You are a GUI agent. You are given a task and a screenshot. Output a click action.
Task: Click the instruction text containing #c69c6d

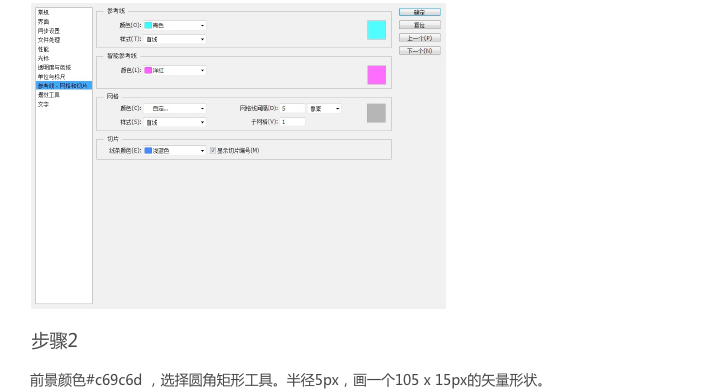(287, 380)
